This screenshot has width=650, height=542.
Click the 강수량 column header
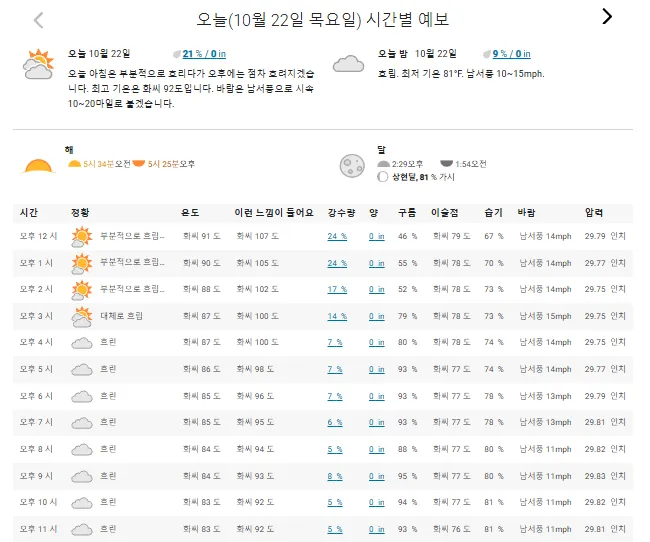pos(341,213)
